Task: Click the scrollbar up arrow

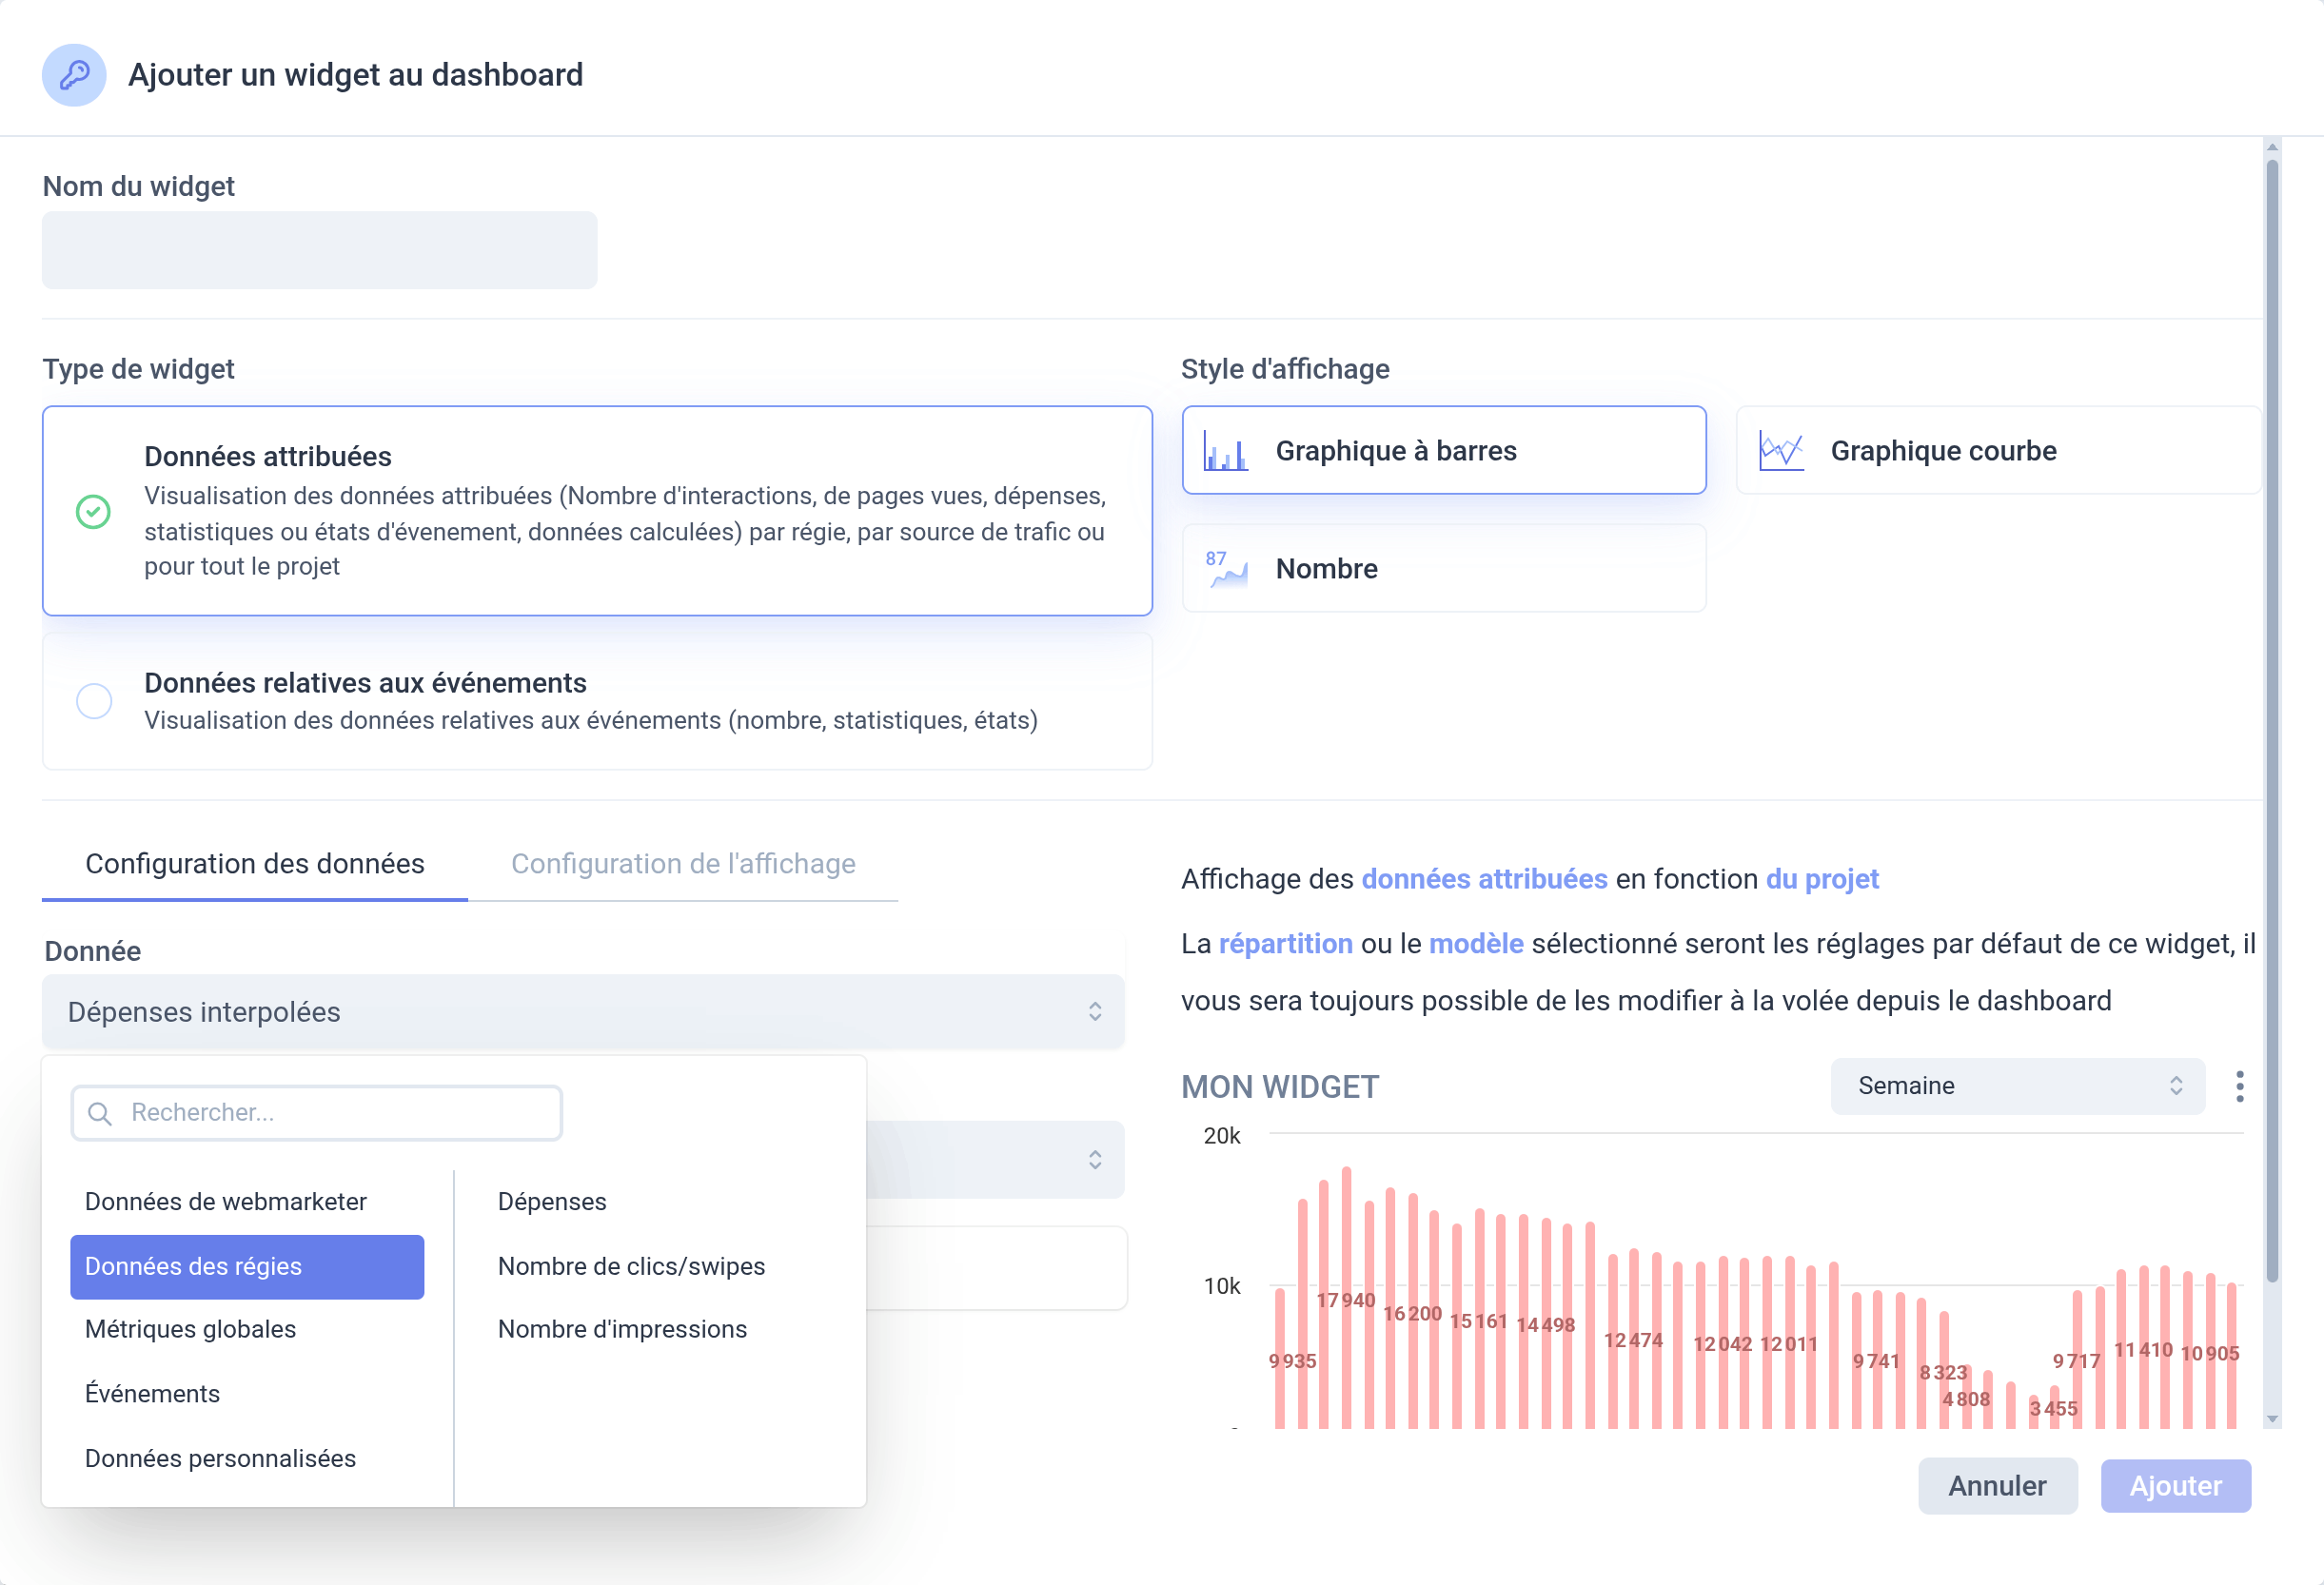Action: [x=2272, y=148]
